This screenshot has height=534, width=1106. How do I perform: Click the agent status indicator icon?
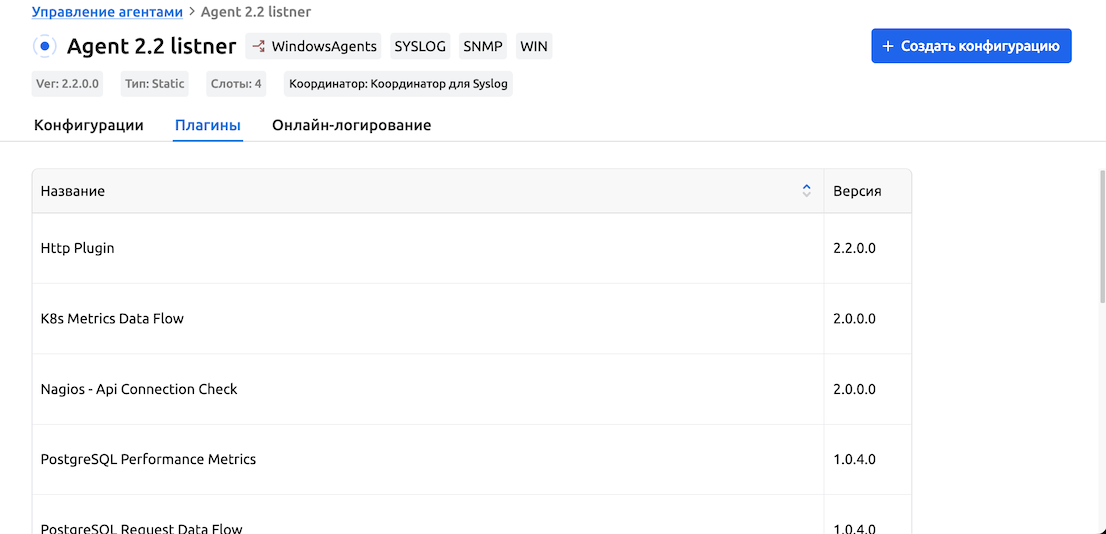(45, 46)
